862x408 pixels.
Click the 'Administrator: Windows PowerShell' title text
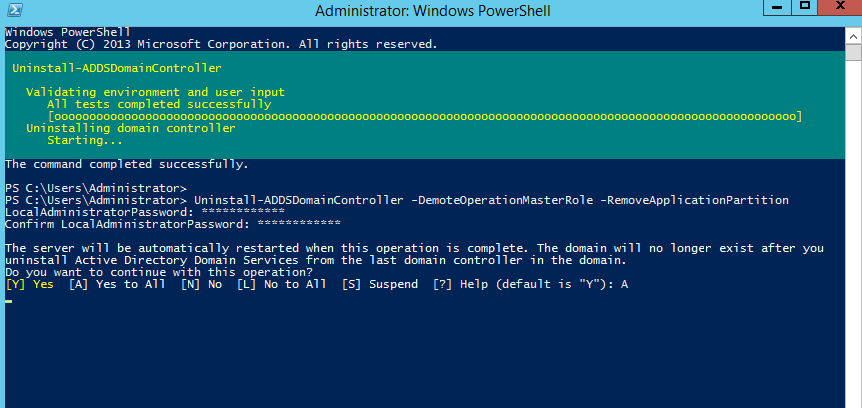point(433,10)
